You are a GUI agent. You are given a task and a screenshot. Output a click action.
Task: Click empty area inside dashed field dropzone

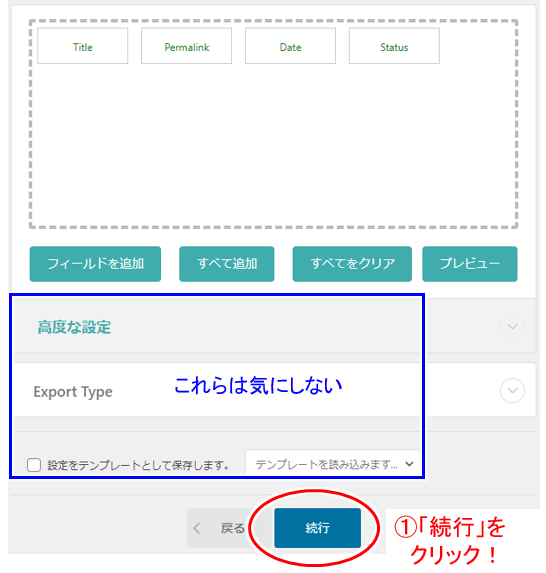point(273,146)
